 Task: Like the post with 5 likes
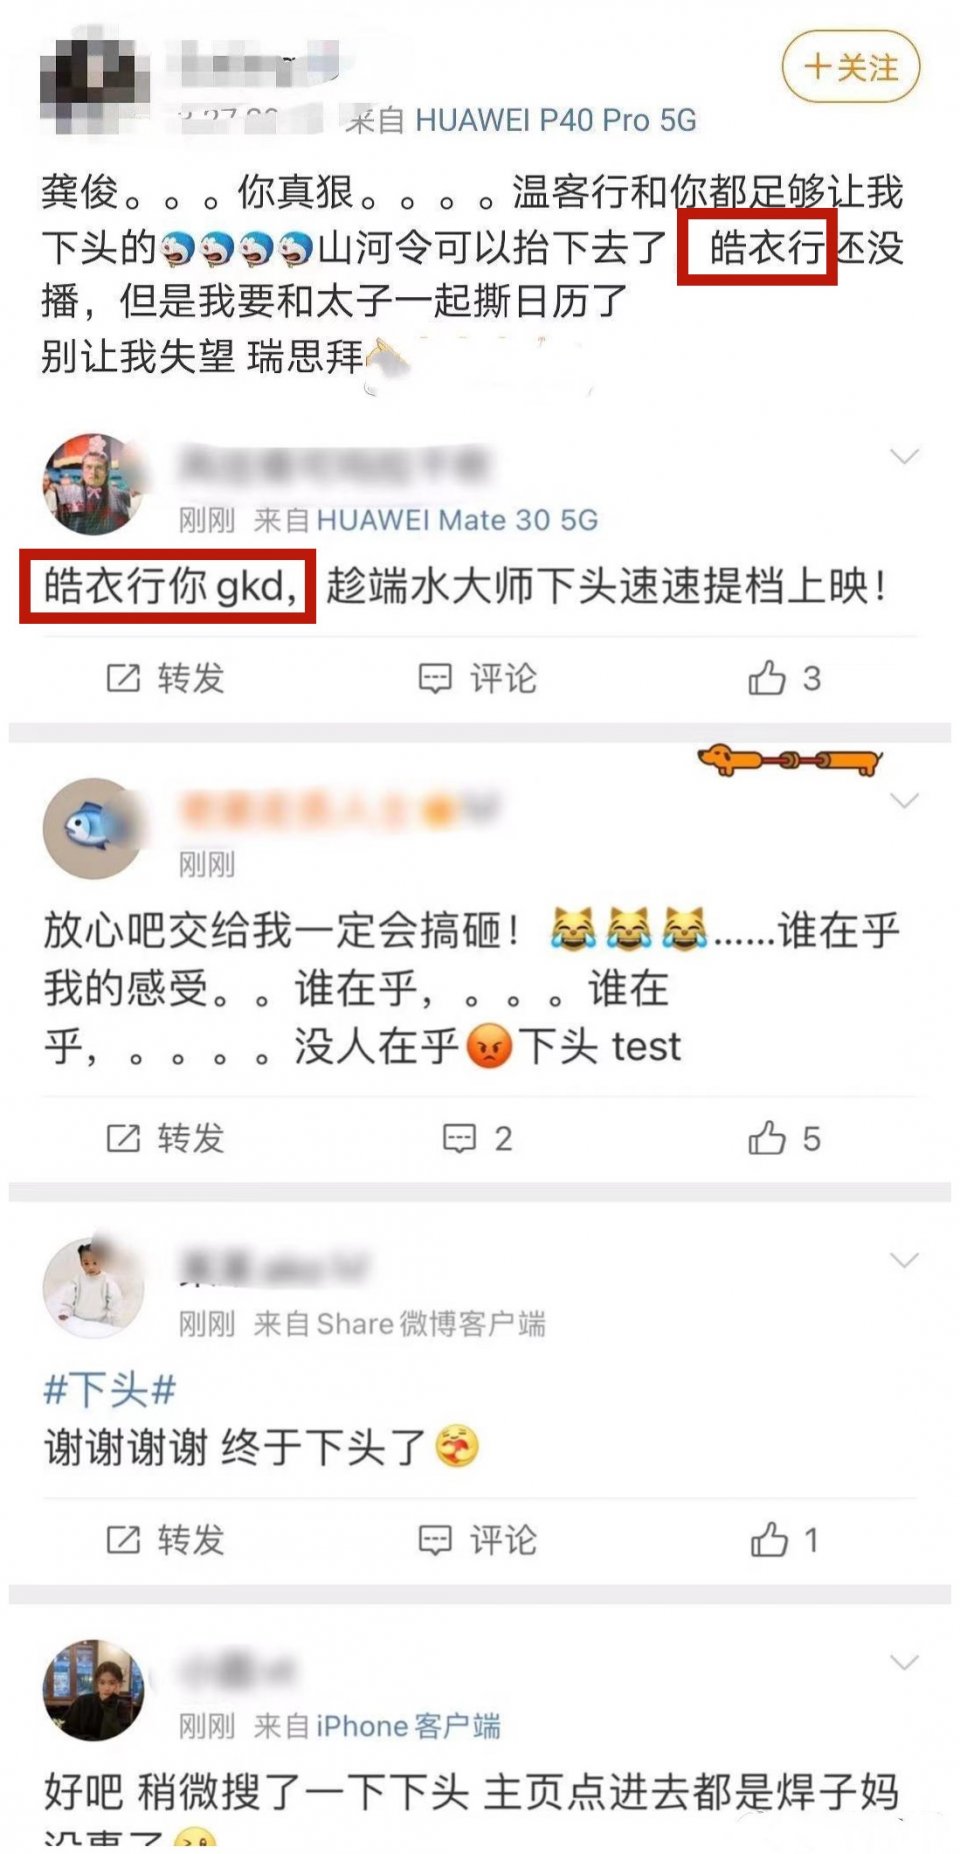coord(785,1138)
